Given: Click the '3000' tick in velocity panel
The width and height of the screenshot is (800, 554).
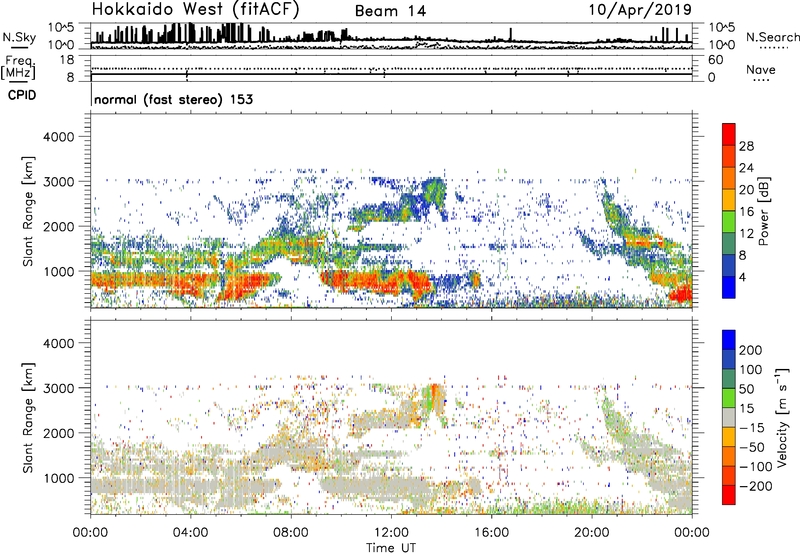Looking at the screenshot, I should (x=59, y=388).
